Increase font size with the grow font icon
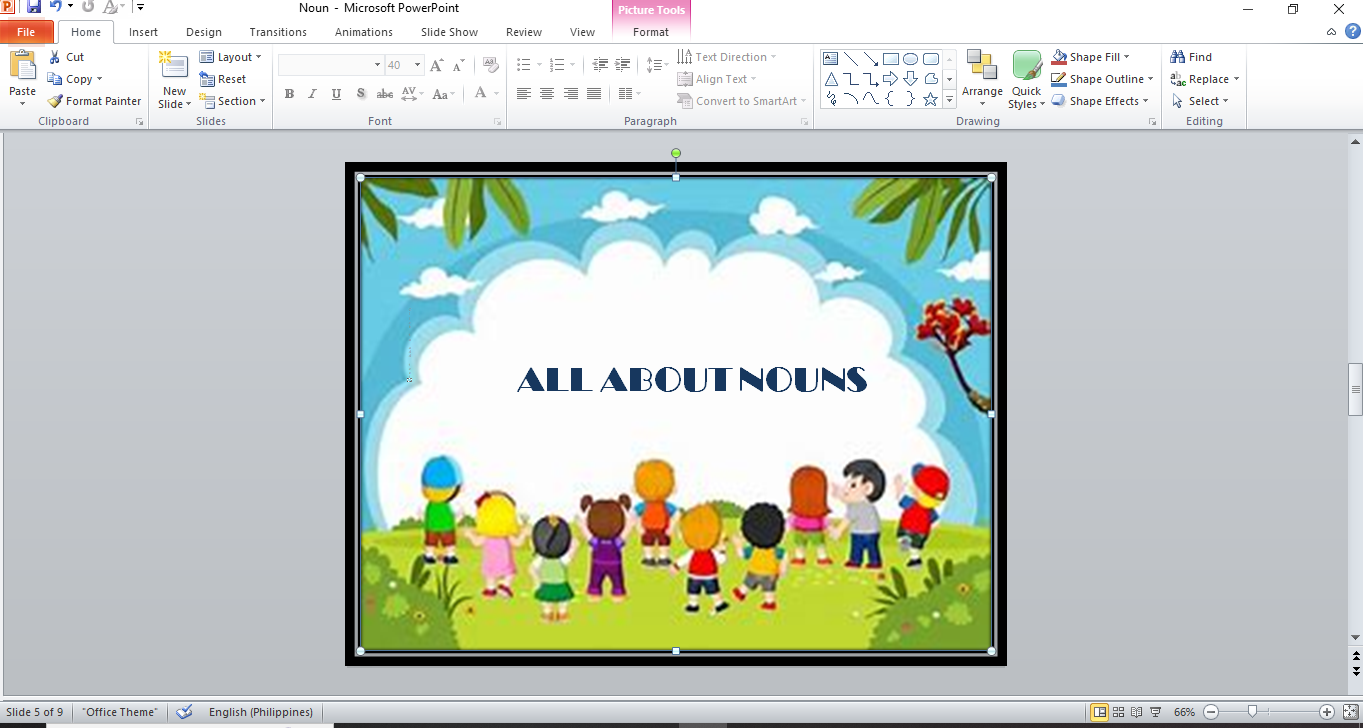 pos(437,65)
